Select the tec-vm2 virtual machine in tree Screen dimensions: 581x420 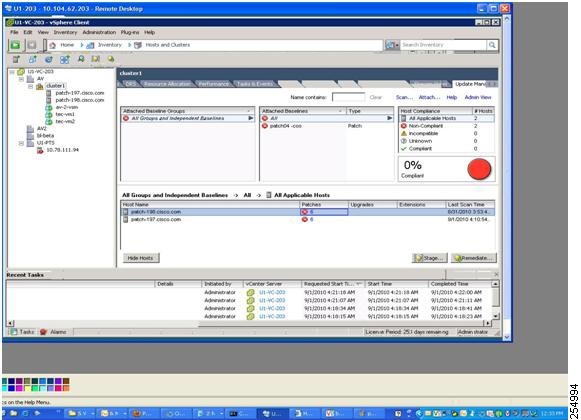click(x=65, y=122)
